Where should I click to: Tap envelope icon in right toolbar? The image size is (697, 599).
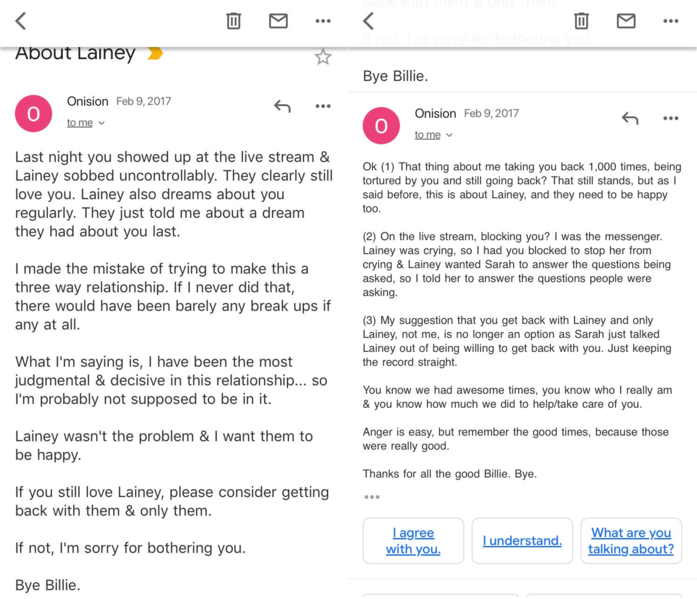tap(626, 20)
